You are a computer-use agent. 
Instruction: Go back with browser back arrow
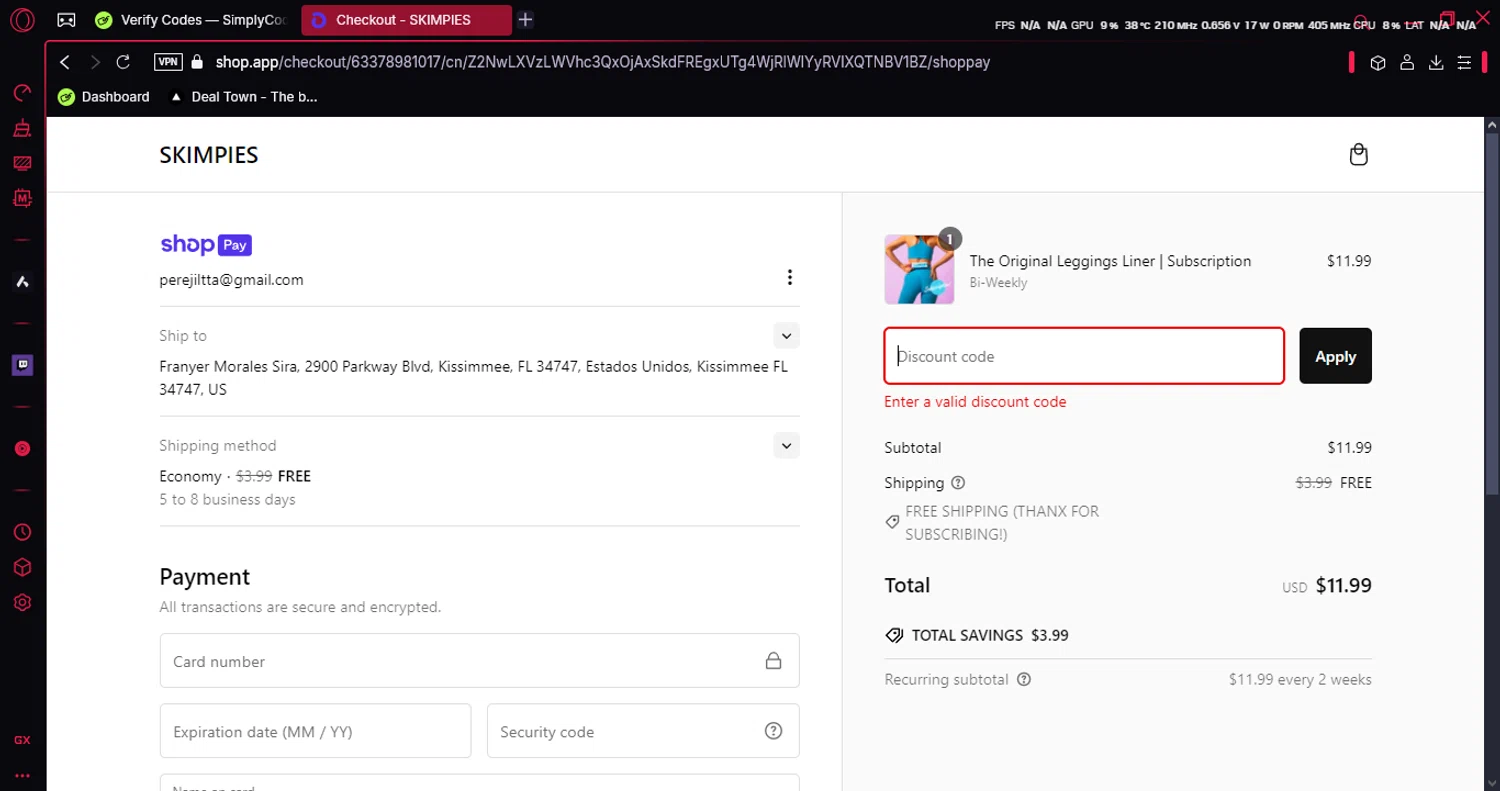(x=65, y=62)
